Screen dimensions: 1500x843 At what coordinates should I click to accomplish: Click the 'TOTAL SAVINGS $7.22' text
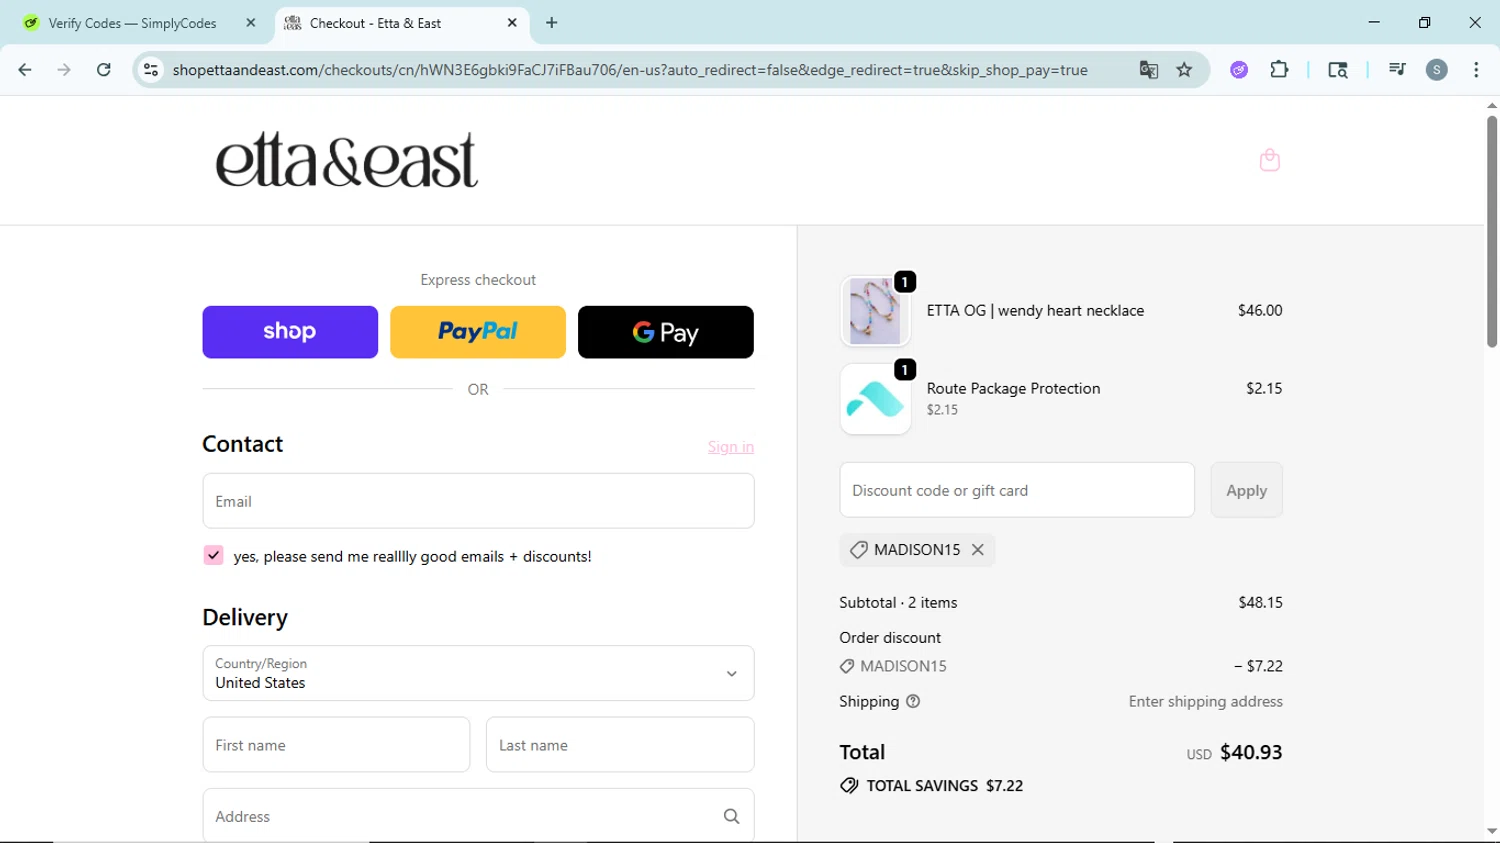944,786
